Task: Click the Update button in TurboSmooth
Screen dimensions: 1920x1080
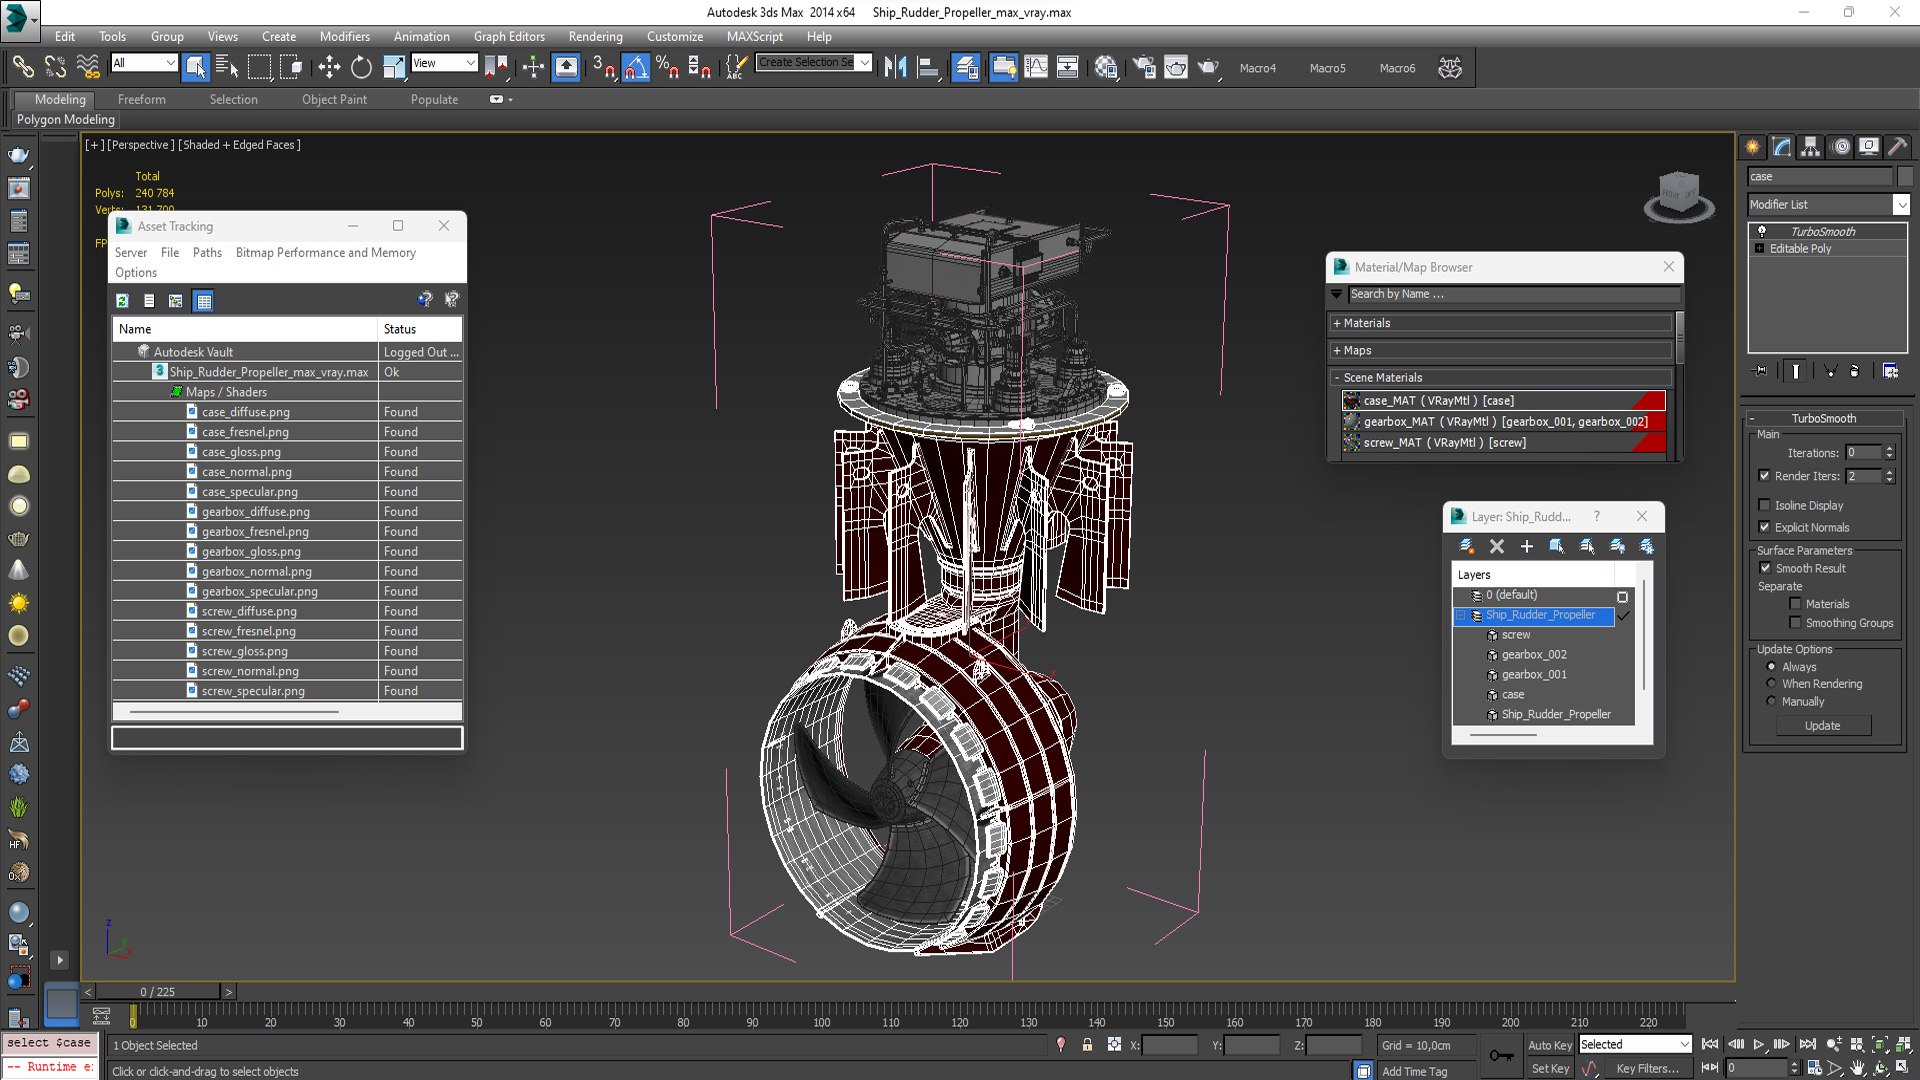Action: pyautogui.click(x=1822, y=726)
